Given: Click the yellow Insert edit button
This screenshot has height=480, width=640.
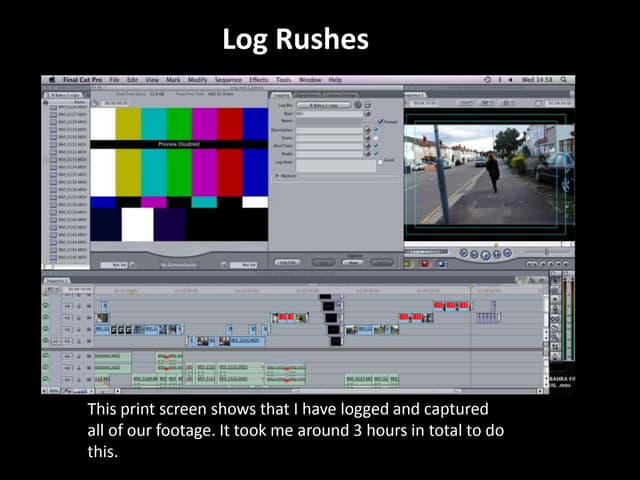Looking at the screenshot, I should coord(409,264).
